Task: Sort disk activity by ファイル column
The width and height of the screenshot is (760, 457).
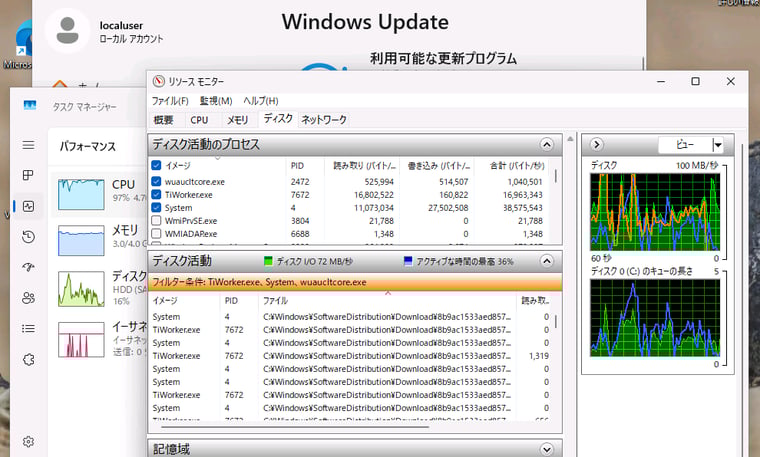Action: 387,300
